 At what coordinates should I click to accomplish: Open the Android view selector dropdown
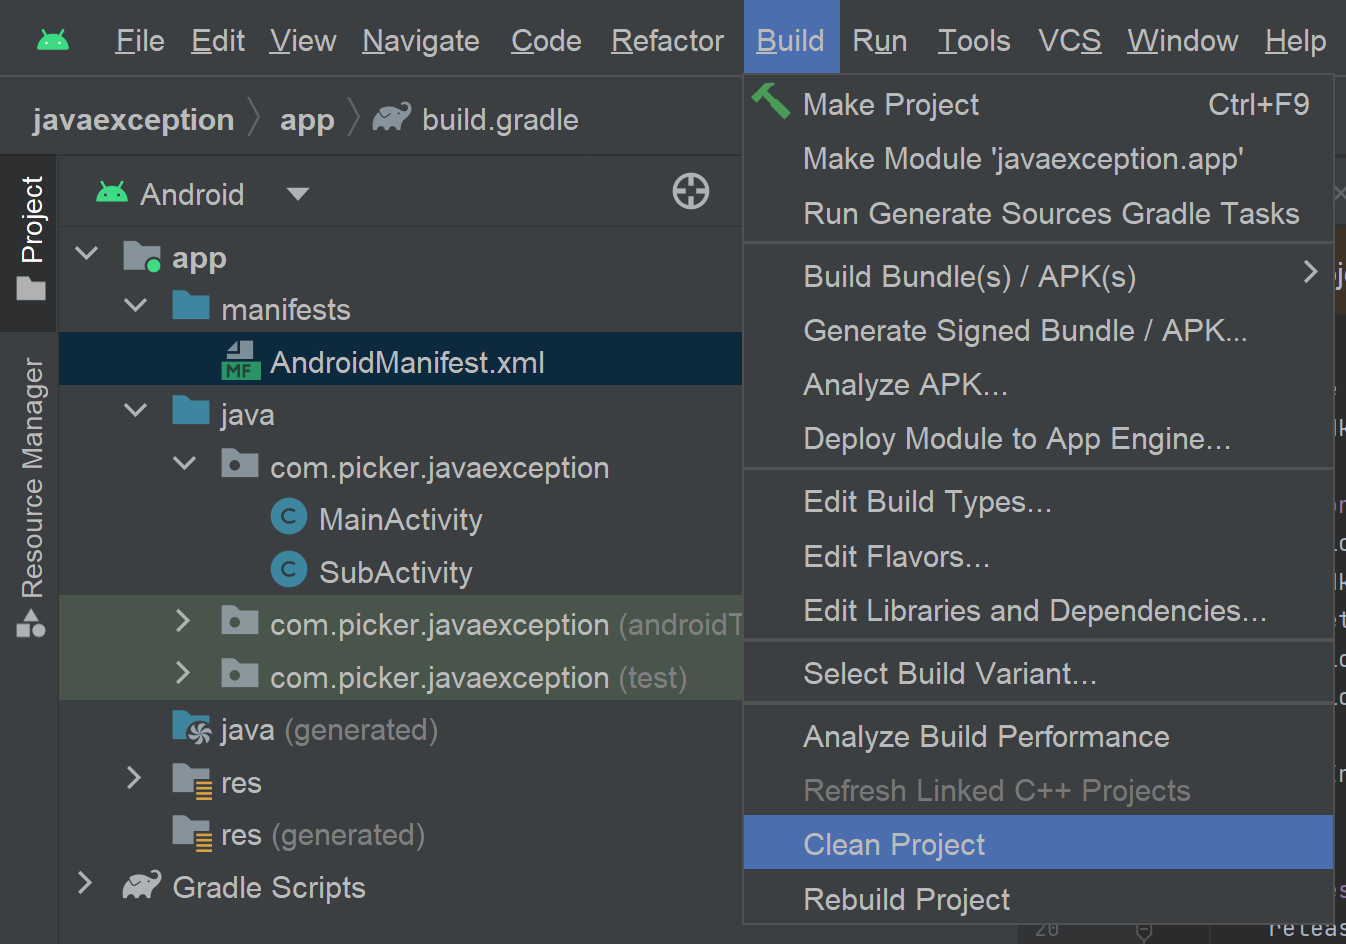[x=297, y=194]
